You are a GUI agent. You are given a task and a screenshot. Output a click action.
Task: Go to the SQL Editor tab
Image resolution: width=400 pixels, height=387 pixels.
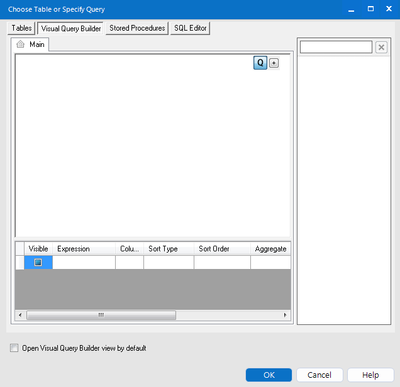point(190,28)
